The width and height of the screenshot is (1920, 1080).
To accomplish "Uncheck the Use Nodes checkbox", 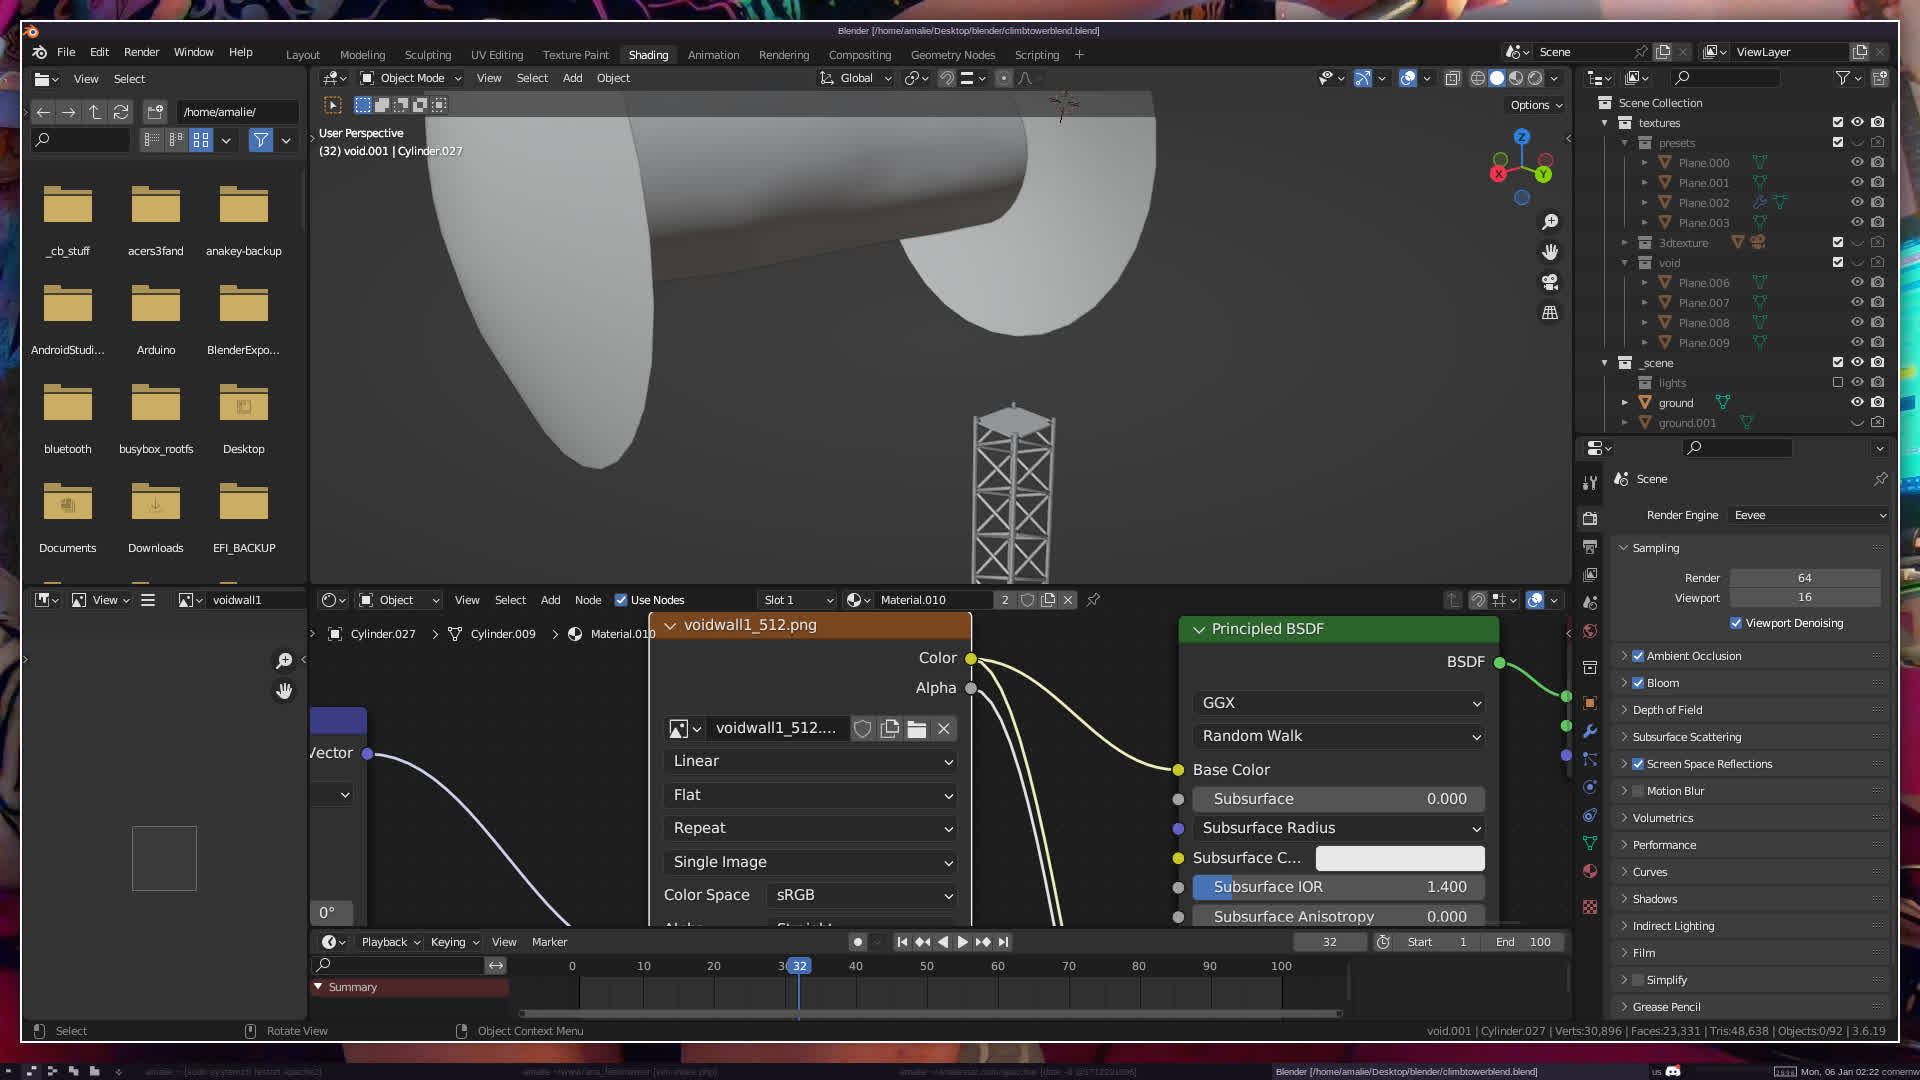I will click(x=621, y=600).
